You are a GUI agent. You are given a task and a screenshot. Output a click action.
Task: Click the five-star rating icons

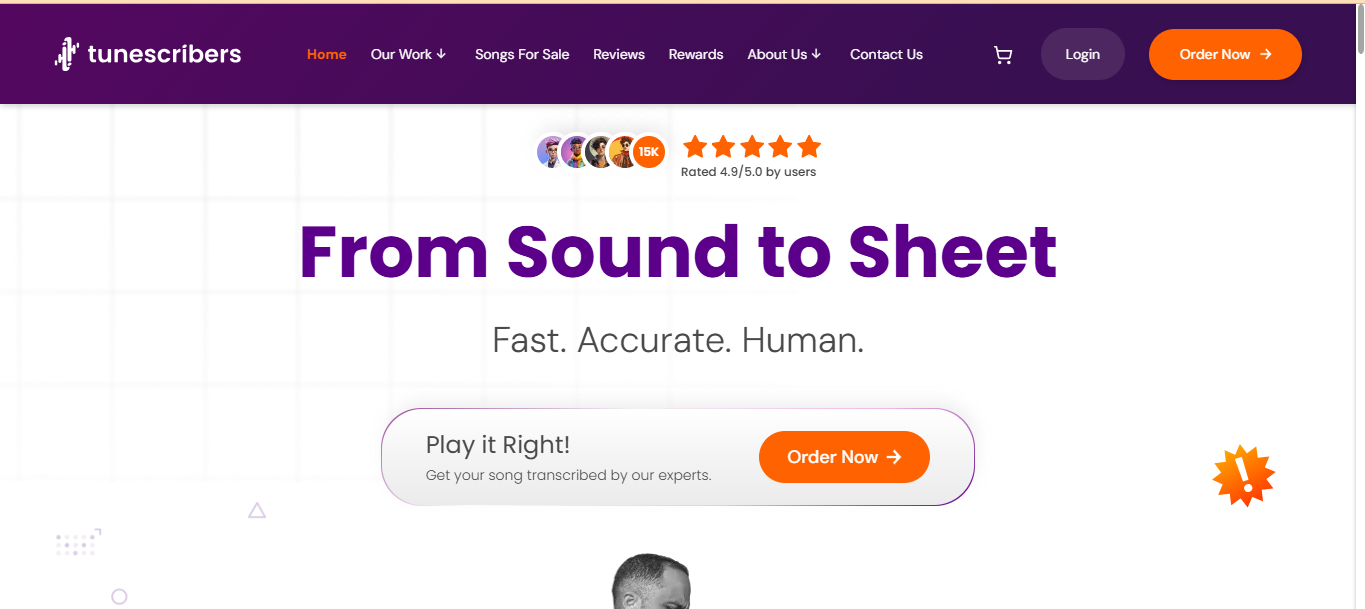[x=752, y=148]
